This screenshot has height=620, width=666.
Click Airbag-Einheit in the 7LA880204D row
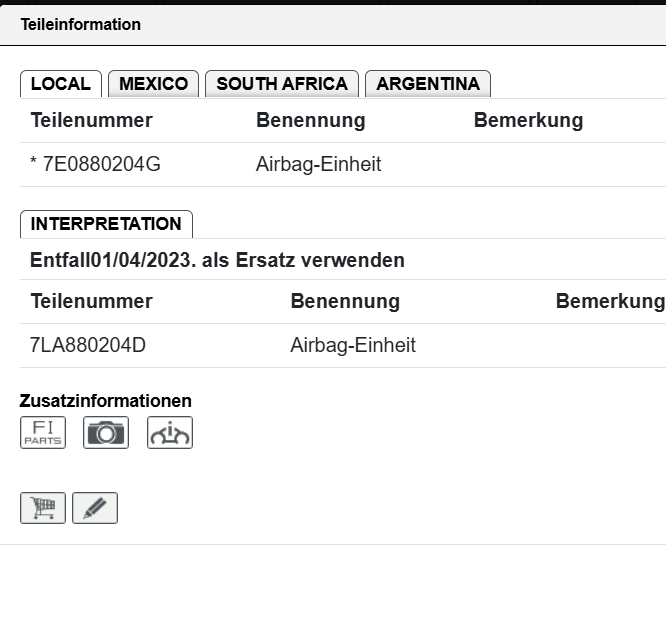point(353,345)
